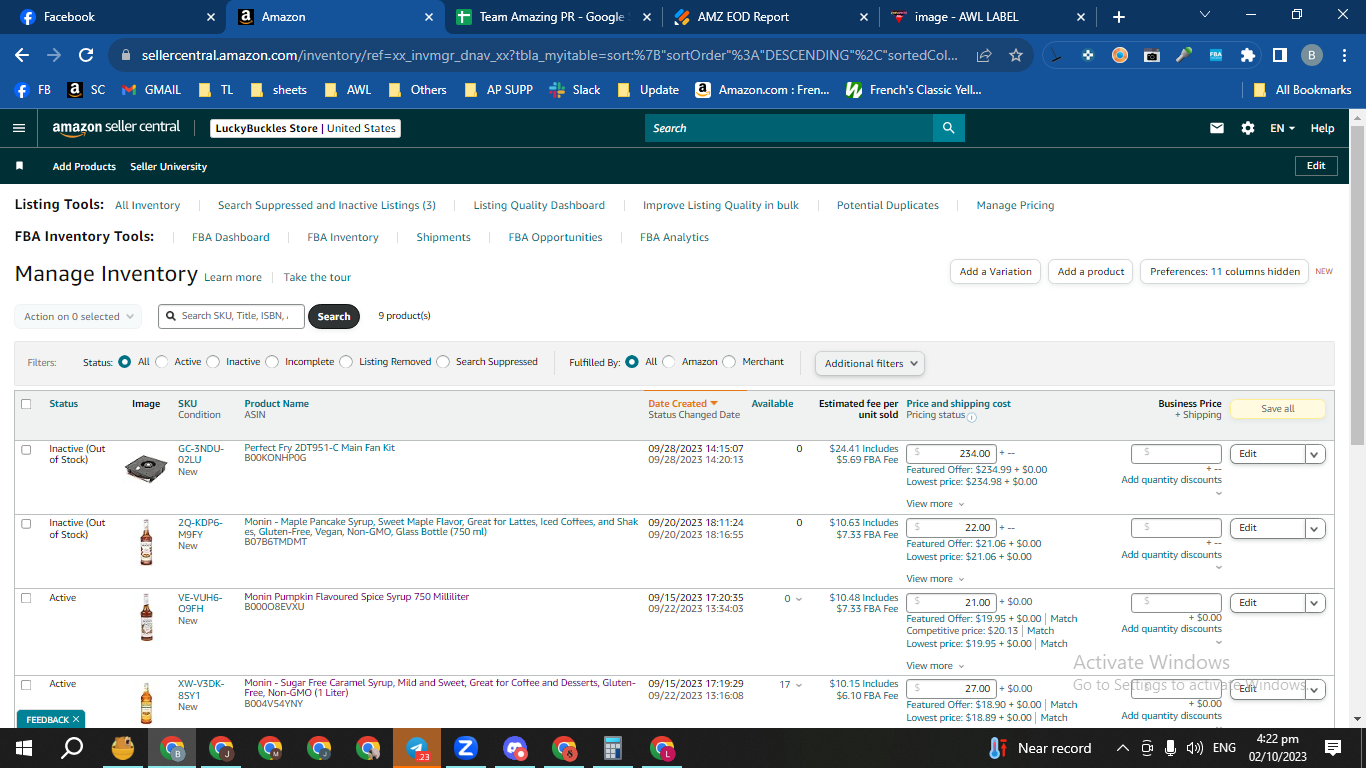Viewport: 1366px width, 768px height.
Task: Select the Inactive status filter
Action: pos(213,362)
